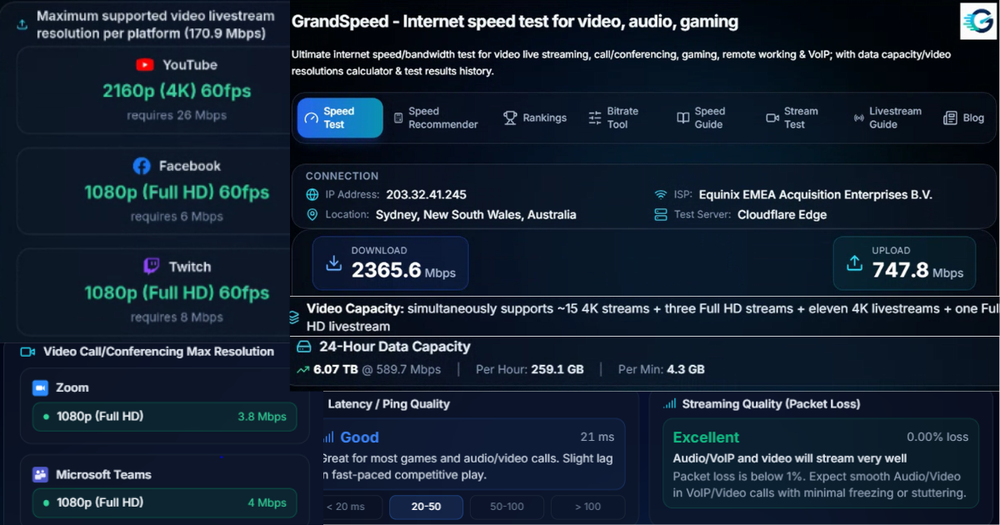Open the Livestream Guide tab

(888, 118)
